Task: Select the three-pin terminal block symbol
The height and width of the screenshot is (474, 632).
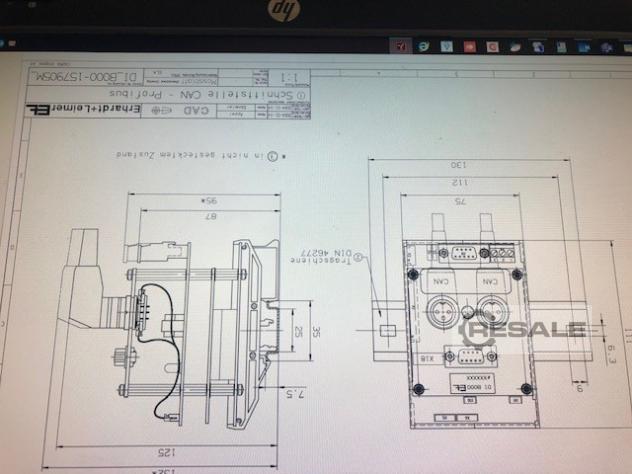Action: 506,254
